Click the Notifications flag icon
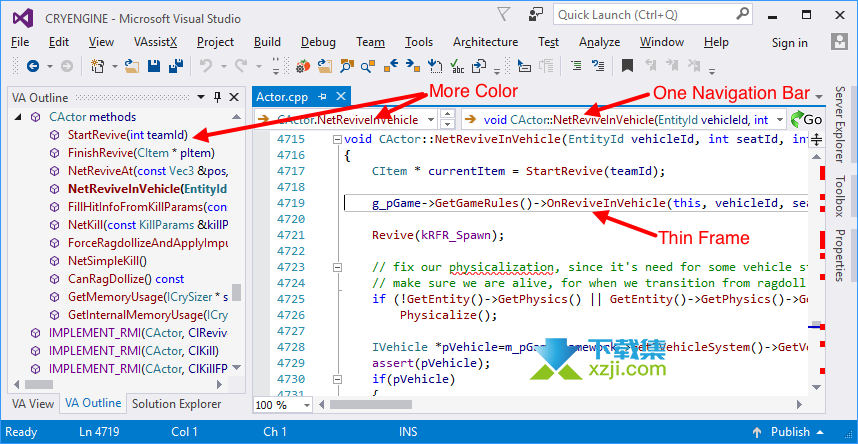 (x=504, y=14)
